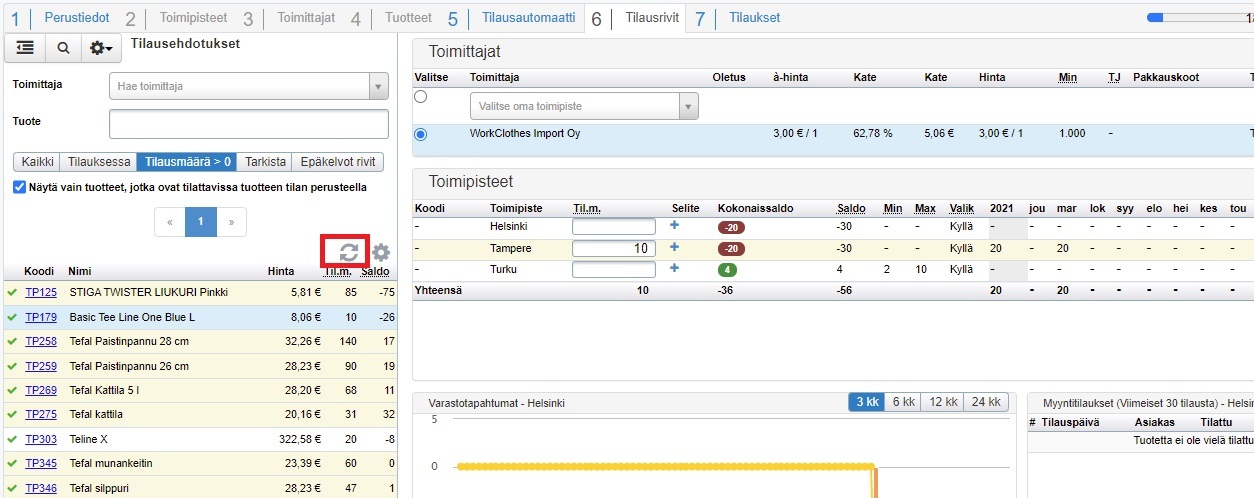Click the magnifier search icon
This screenshot has width=1254, height=498.
tap(63, 48)
